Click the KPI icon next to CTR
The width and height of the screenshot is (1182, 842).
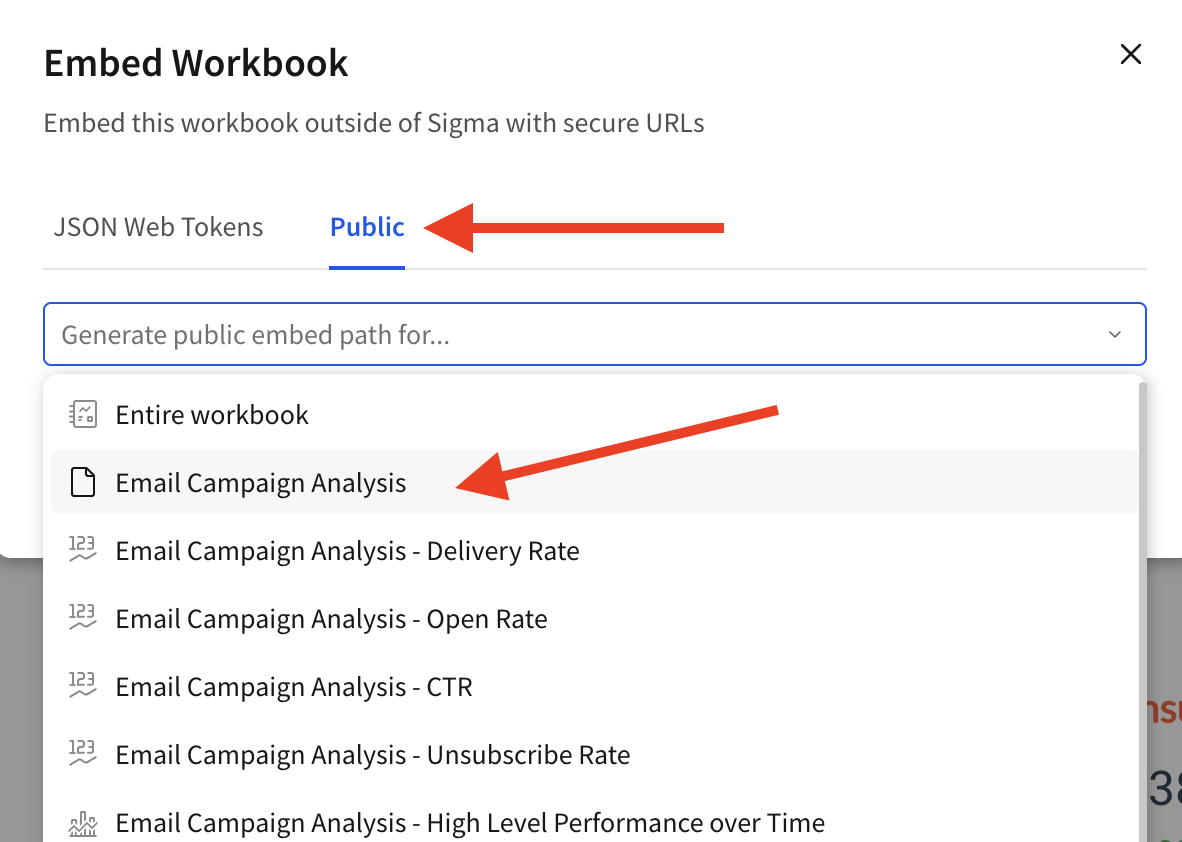click(x=82, y=687)
